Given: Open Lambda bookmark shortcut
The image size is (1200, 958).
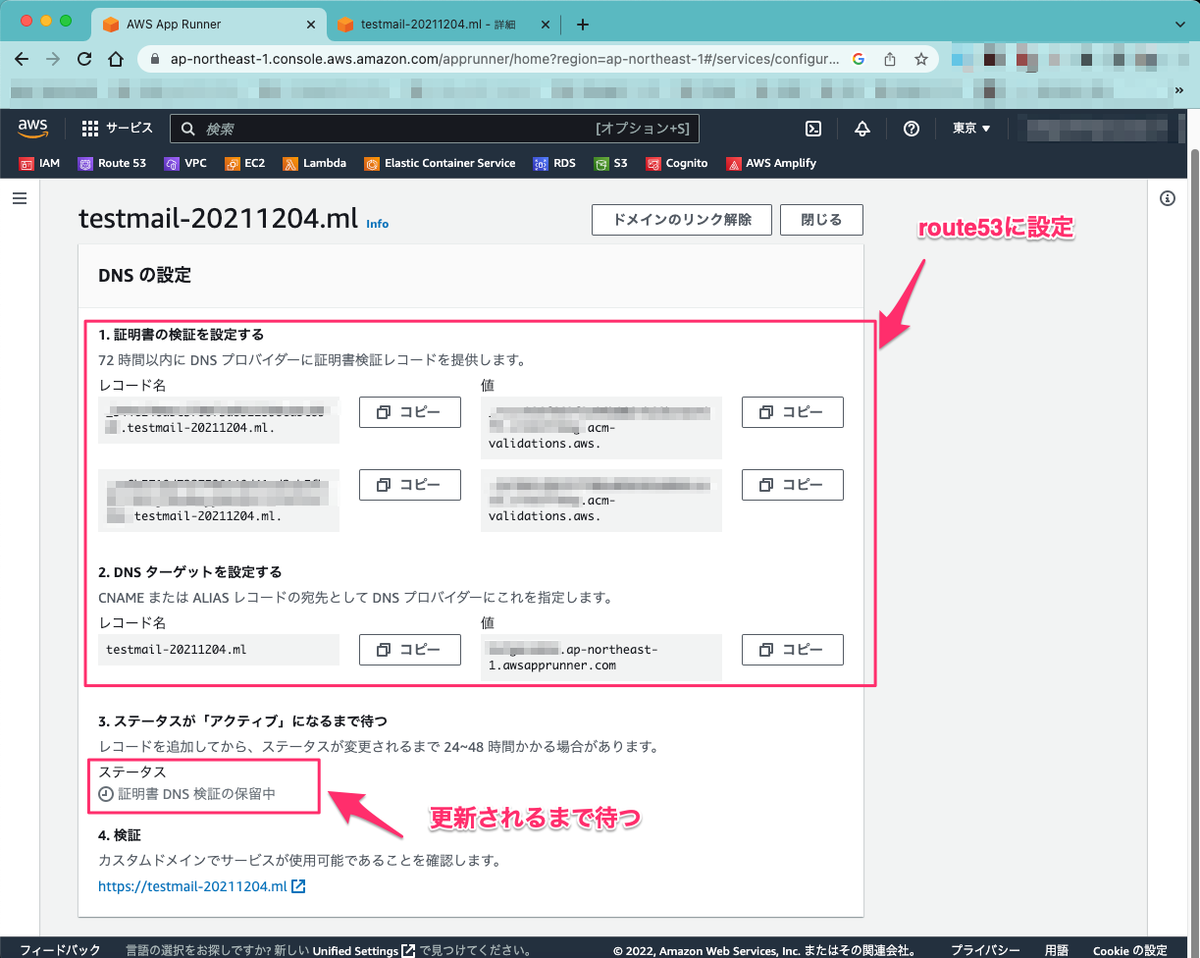Looking at the screenshot, I should (x=314, y=163).
